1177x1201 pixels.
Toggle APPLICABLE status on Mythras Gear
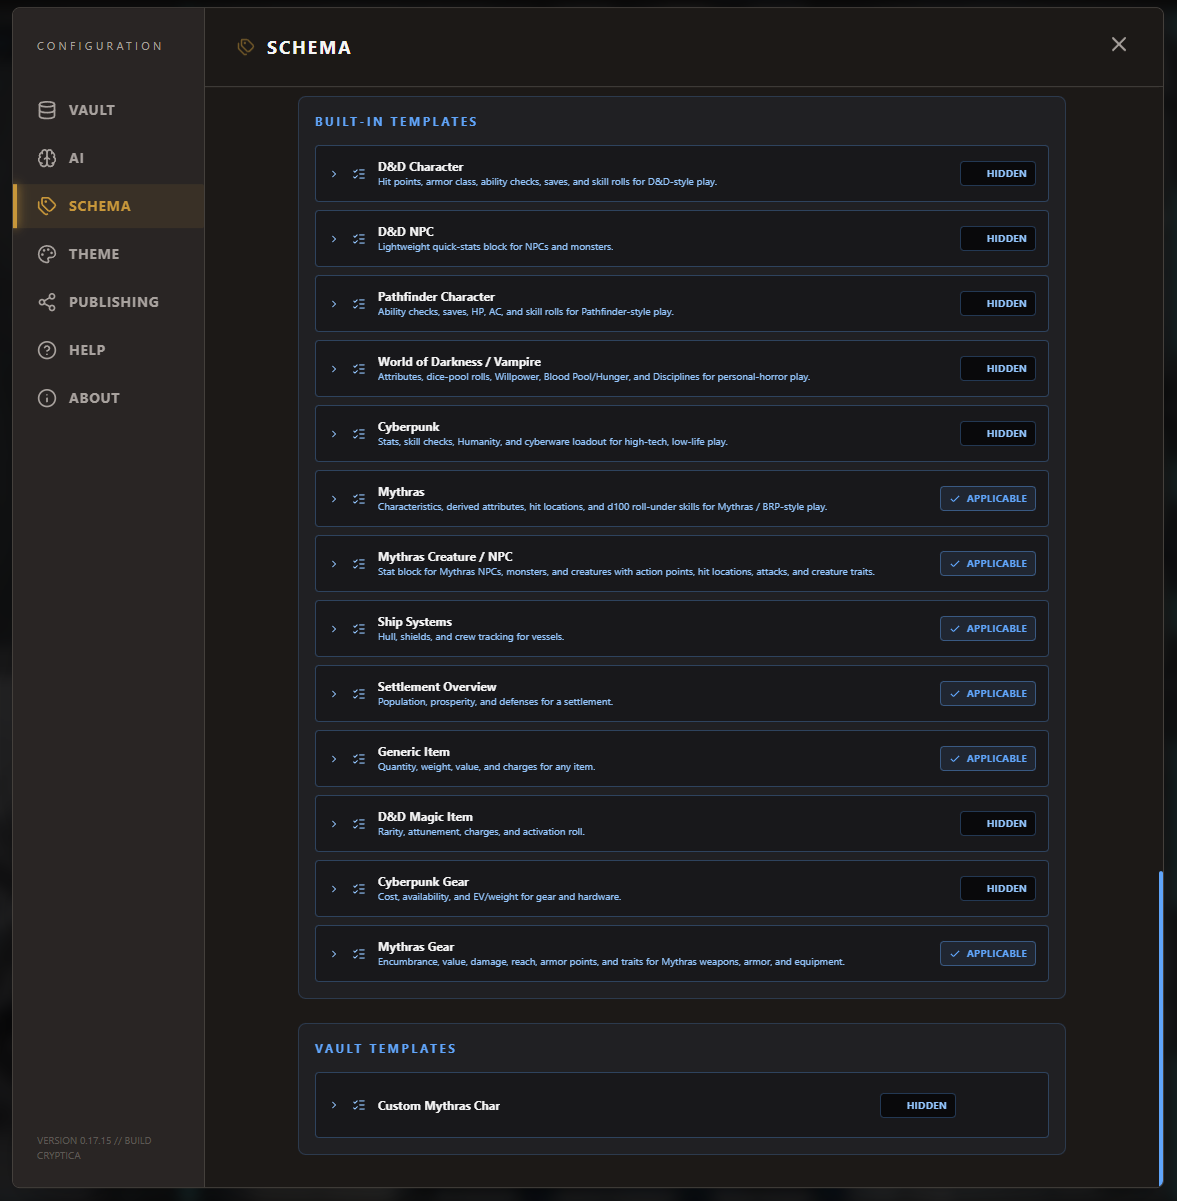click(988, 954)
